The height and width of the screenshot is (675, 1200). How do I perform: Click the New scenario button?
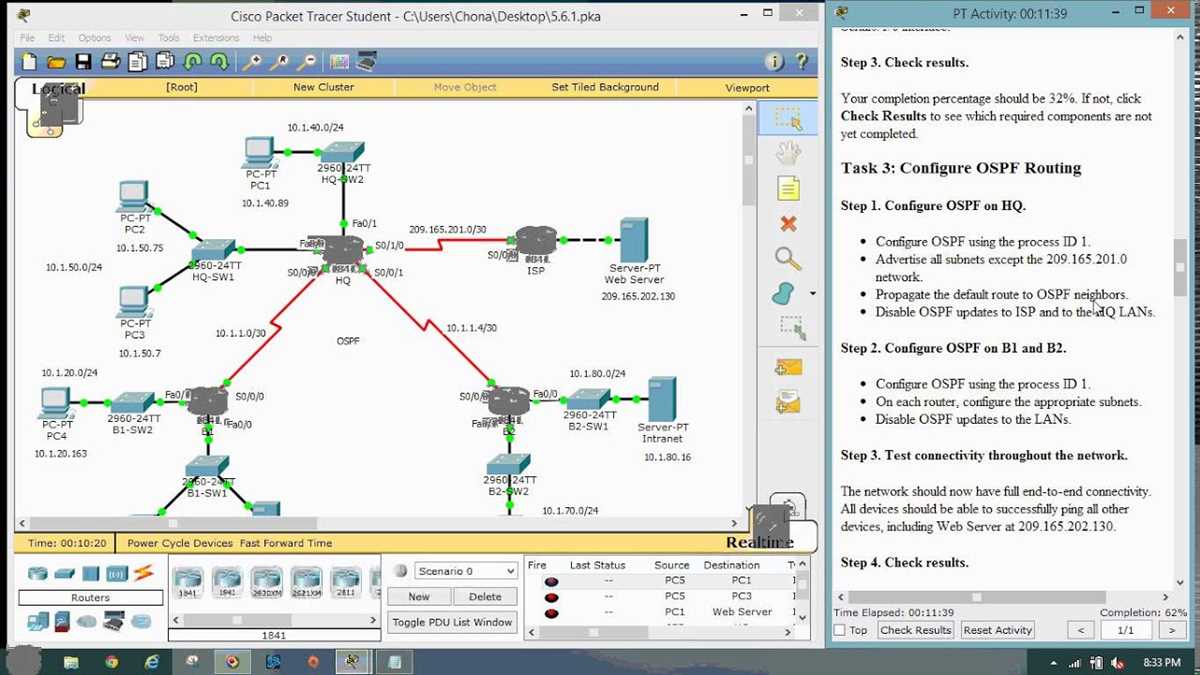[x=419, y=596]
